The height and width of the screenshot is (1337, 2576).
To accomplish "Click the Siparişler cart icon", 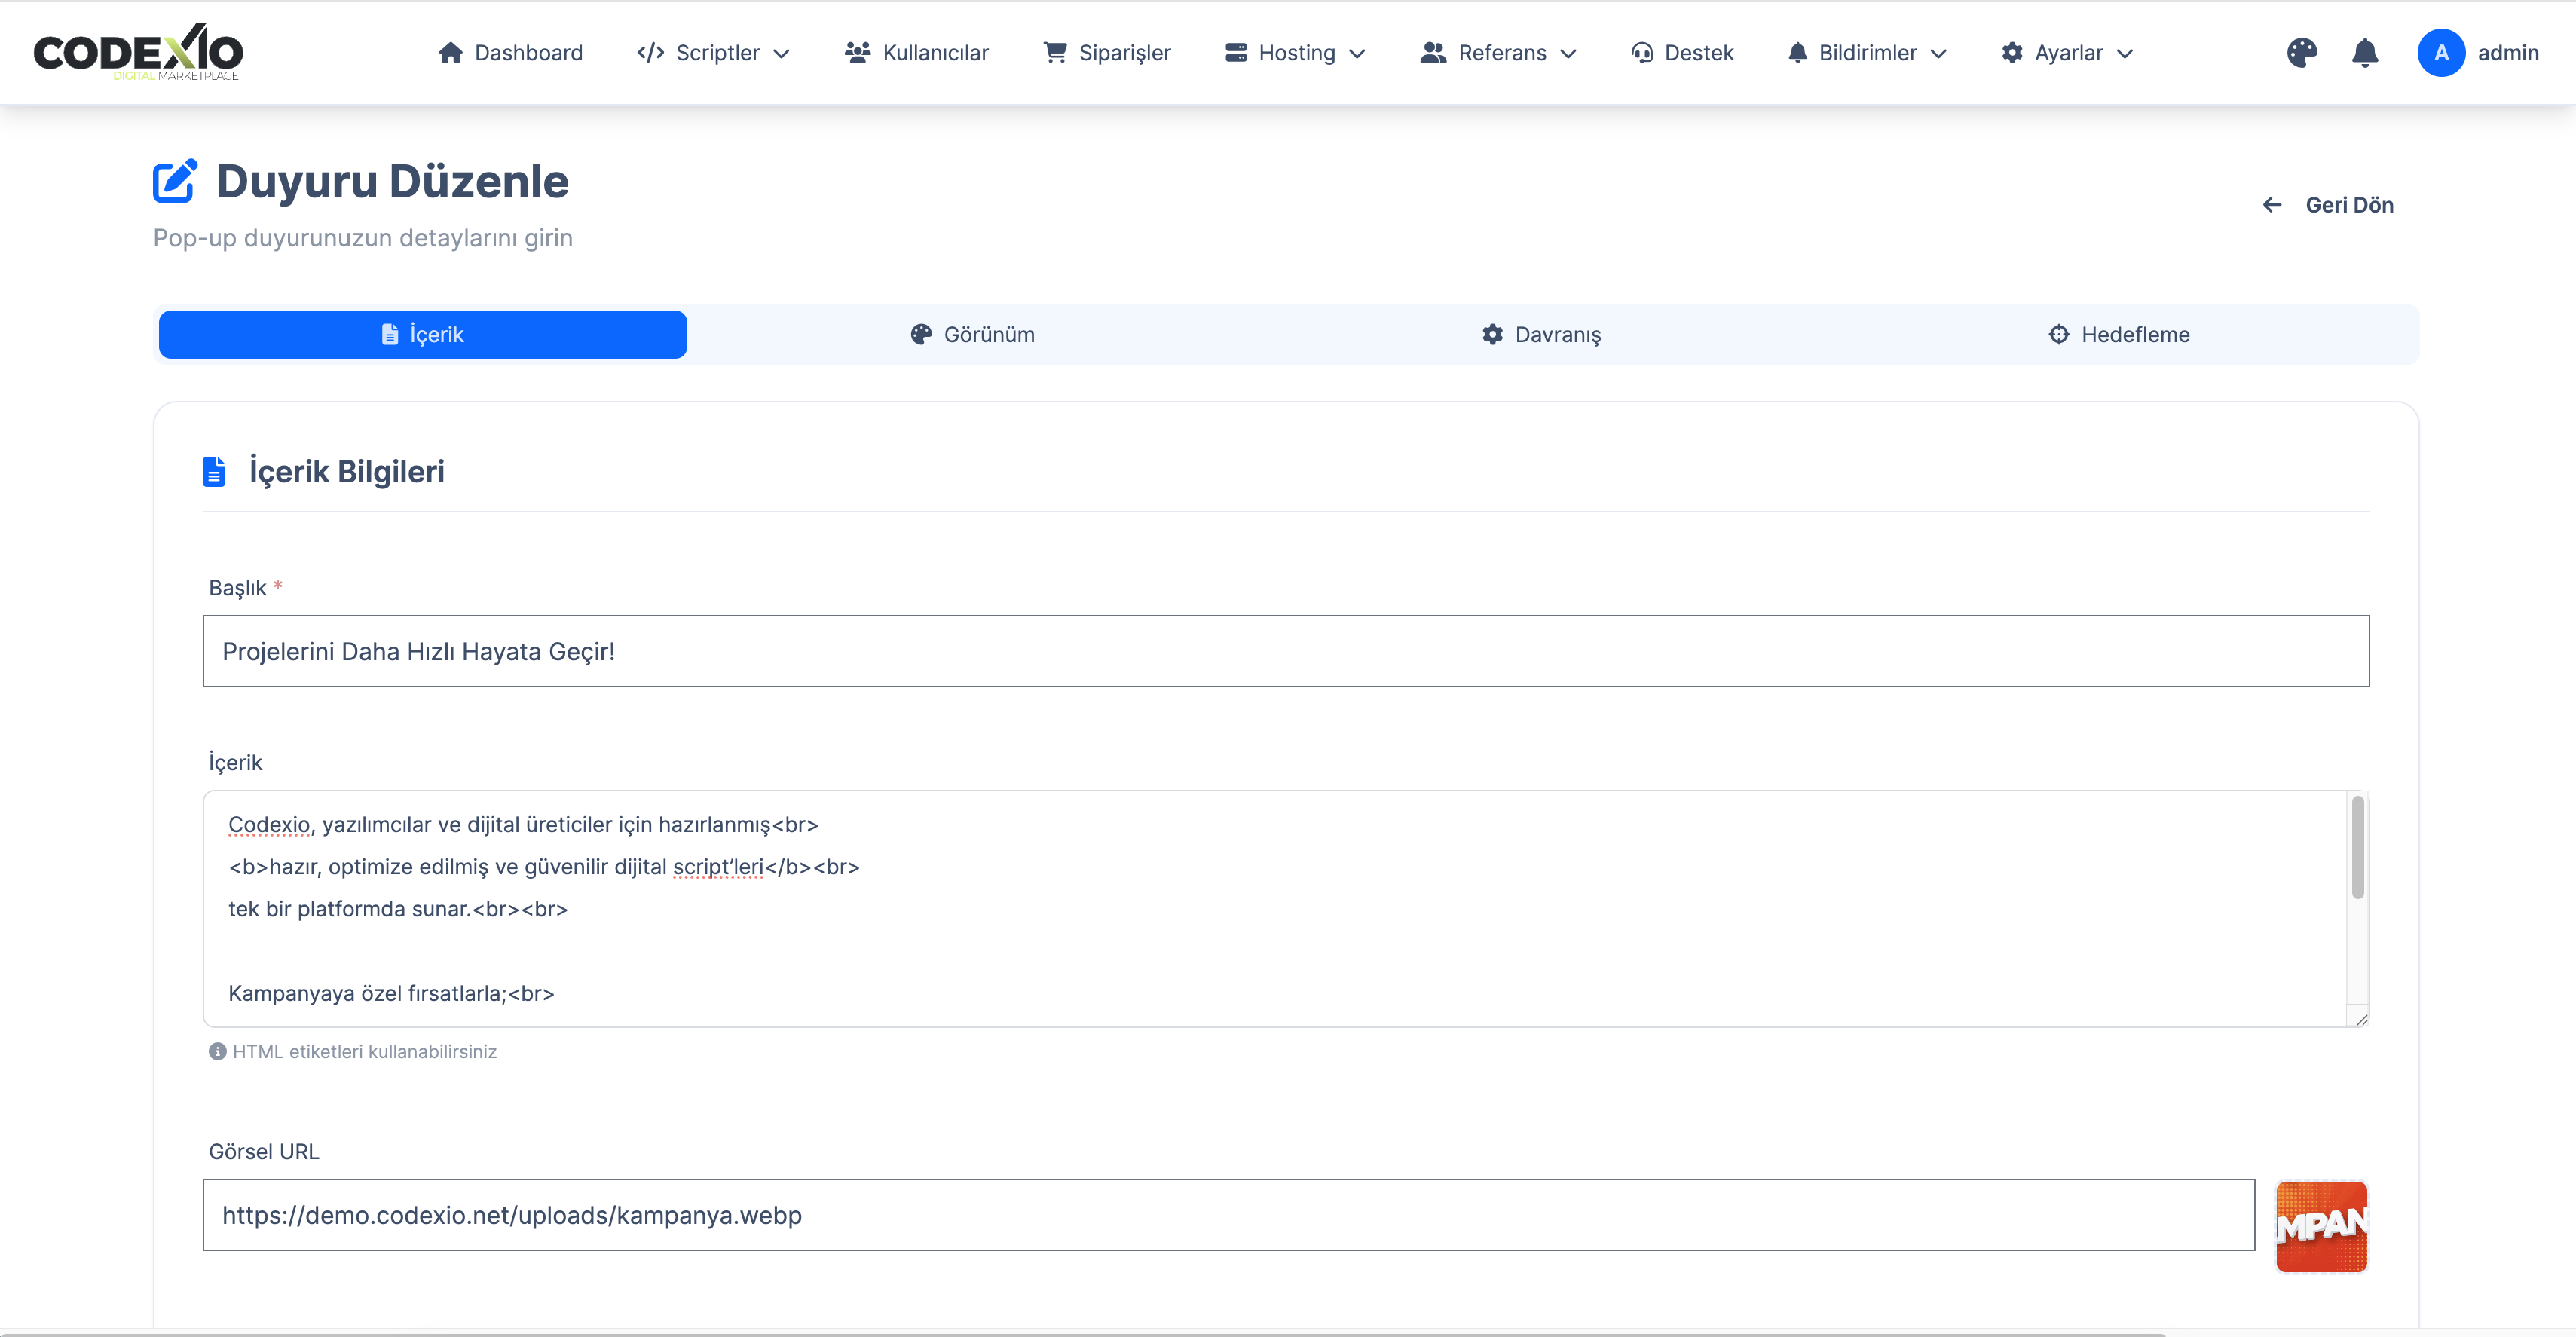I will pyautogui.click(x=1054, y=53).
